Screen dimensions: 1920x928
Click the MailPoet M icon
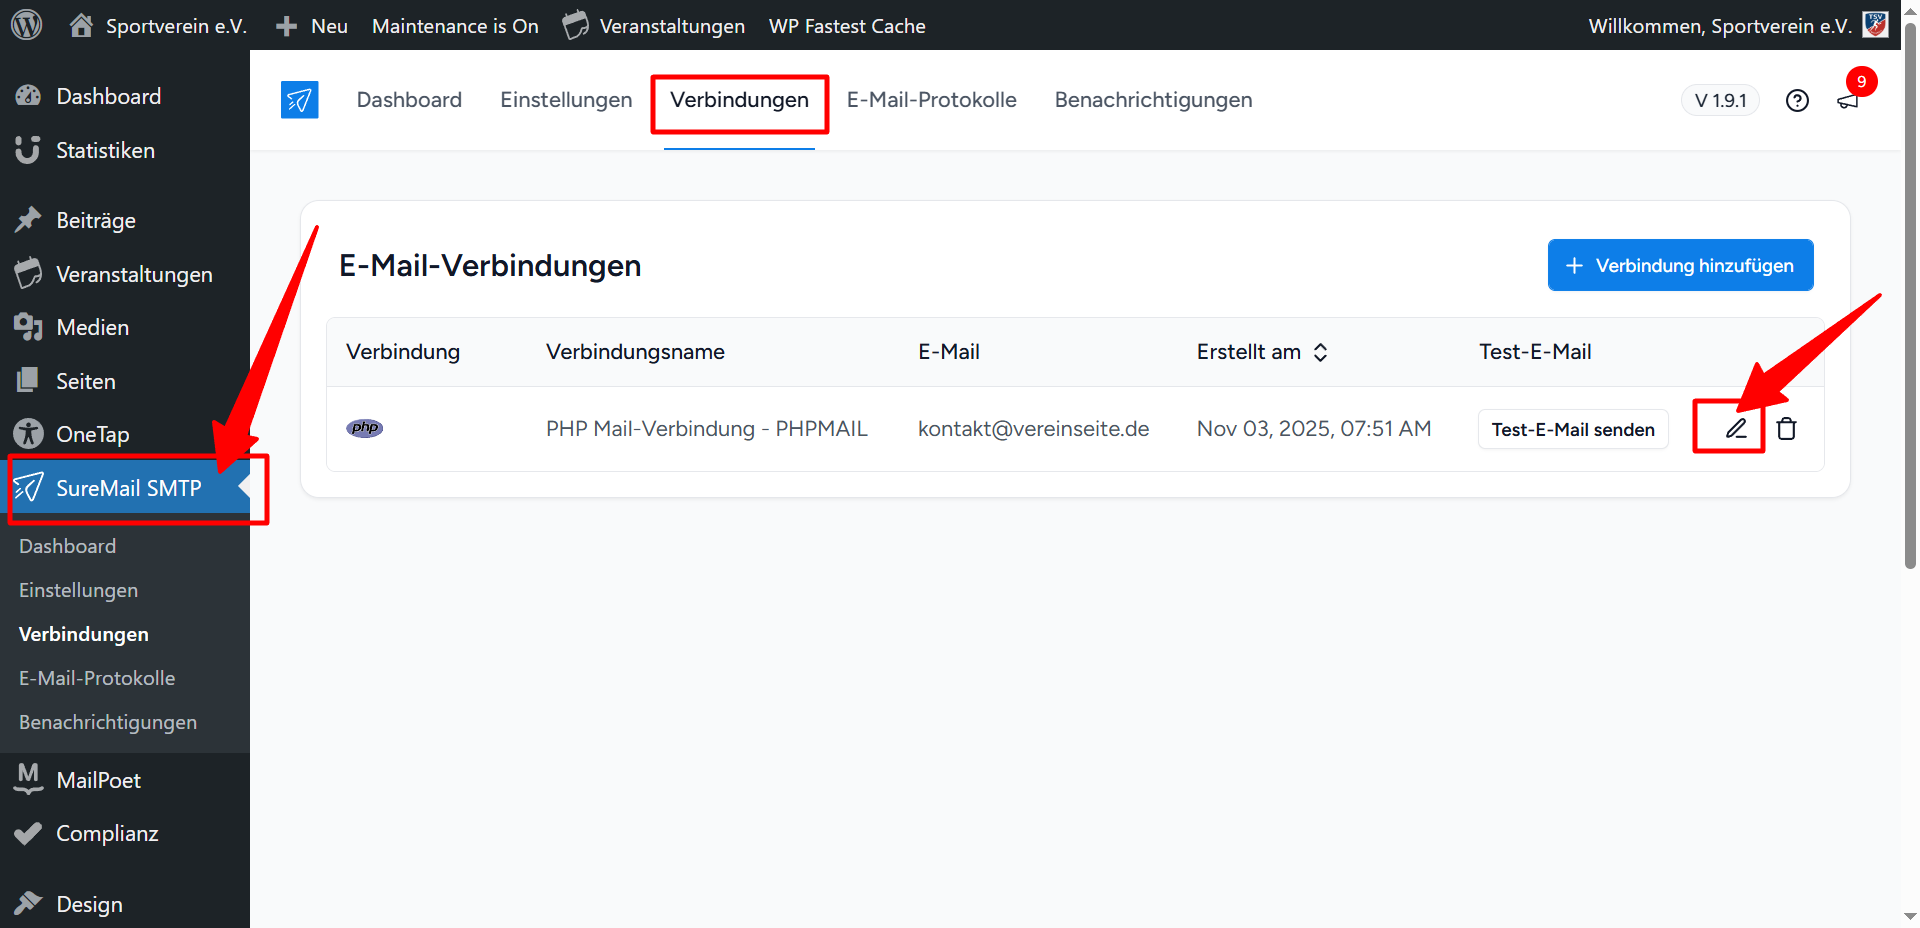coord(28,779)
